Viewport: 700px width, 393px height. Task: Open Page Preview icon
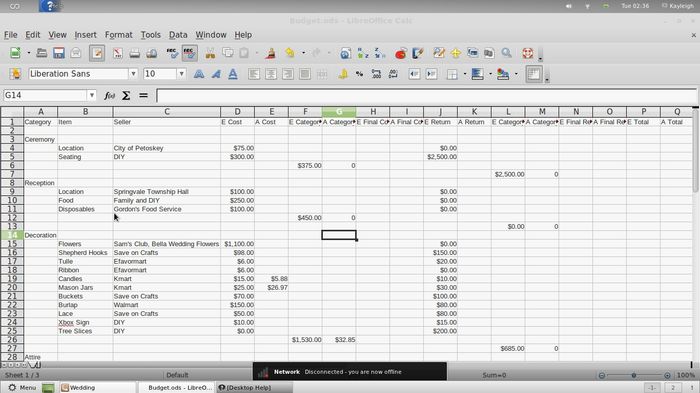pos(151,53)
